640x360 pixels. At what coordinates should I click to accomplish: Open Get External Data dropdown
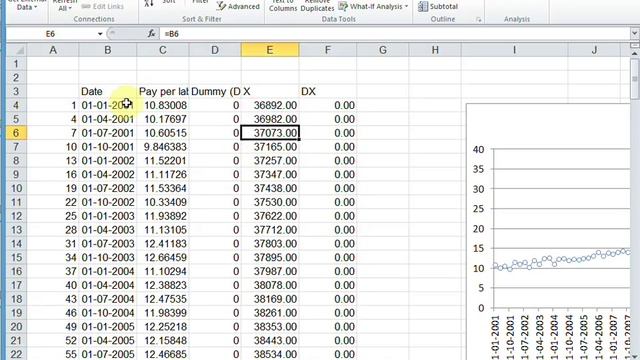(x=27, y=6)
